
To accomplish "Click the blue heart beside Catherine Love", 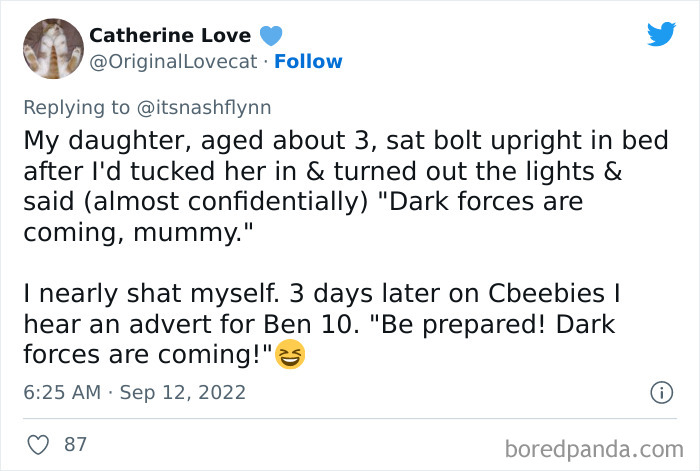I will click(x=271, y=35).
